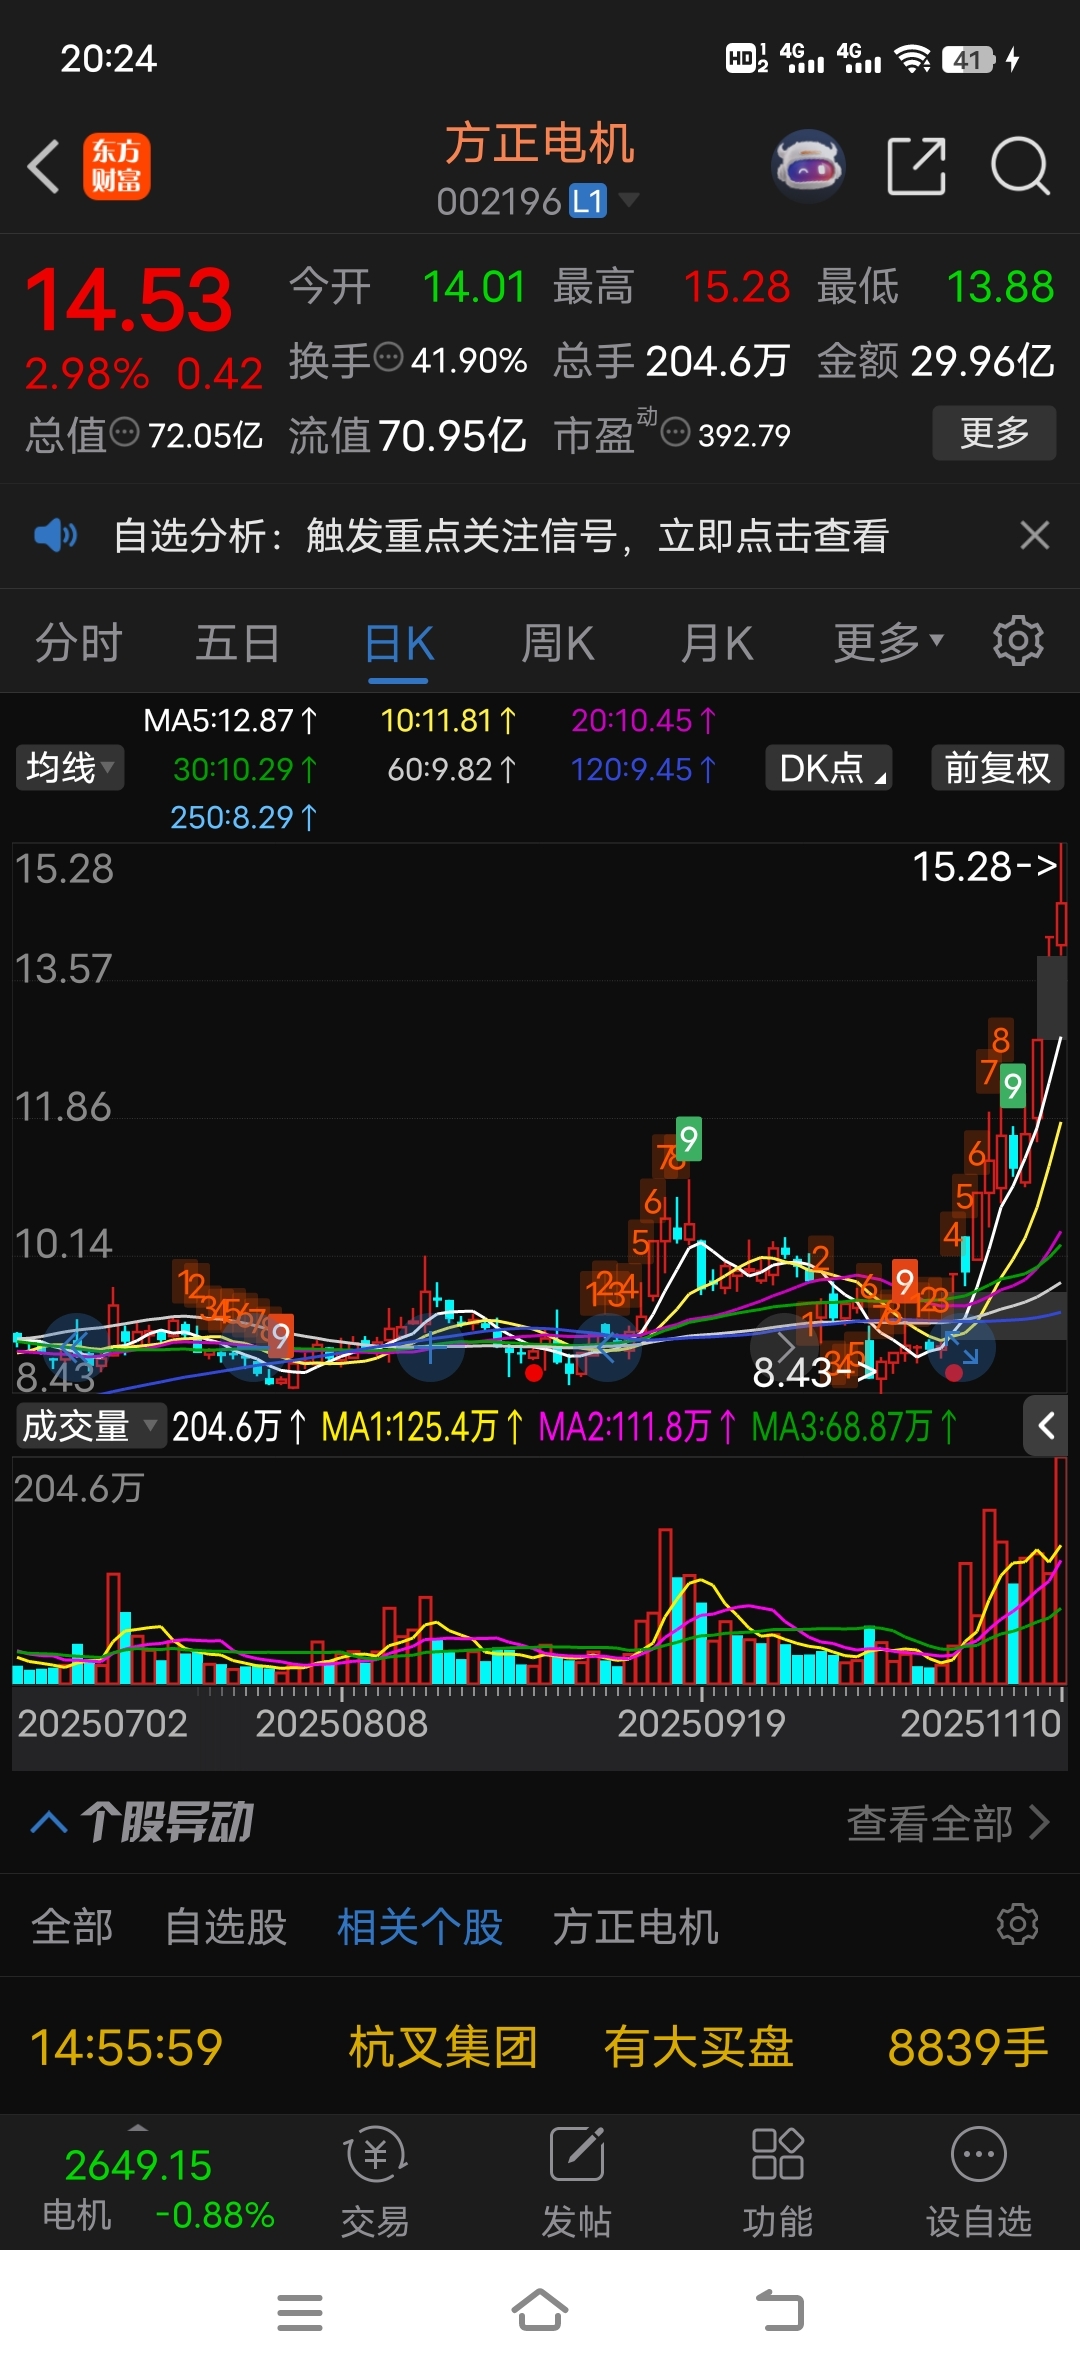Expand the stock code L1 dropdown

click(x=628, y=200)
